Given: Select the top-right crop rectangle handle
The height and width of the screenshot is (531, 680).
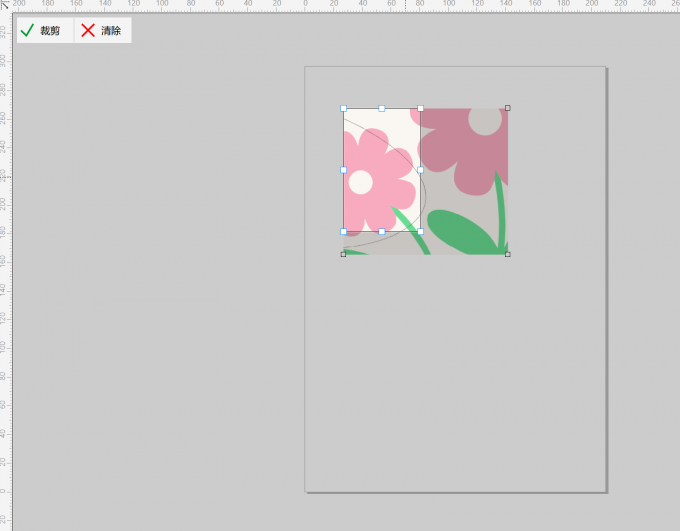Looking at the screenshot, I should coord(420,108).
